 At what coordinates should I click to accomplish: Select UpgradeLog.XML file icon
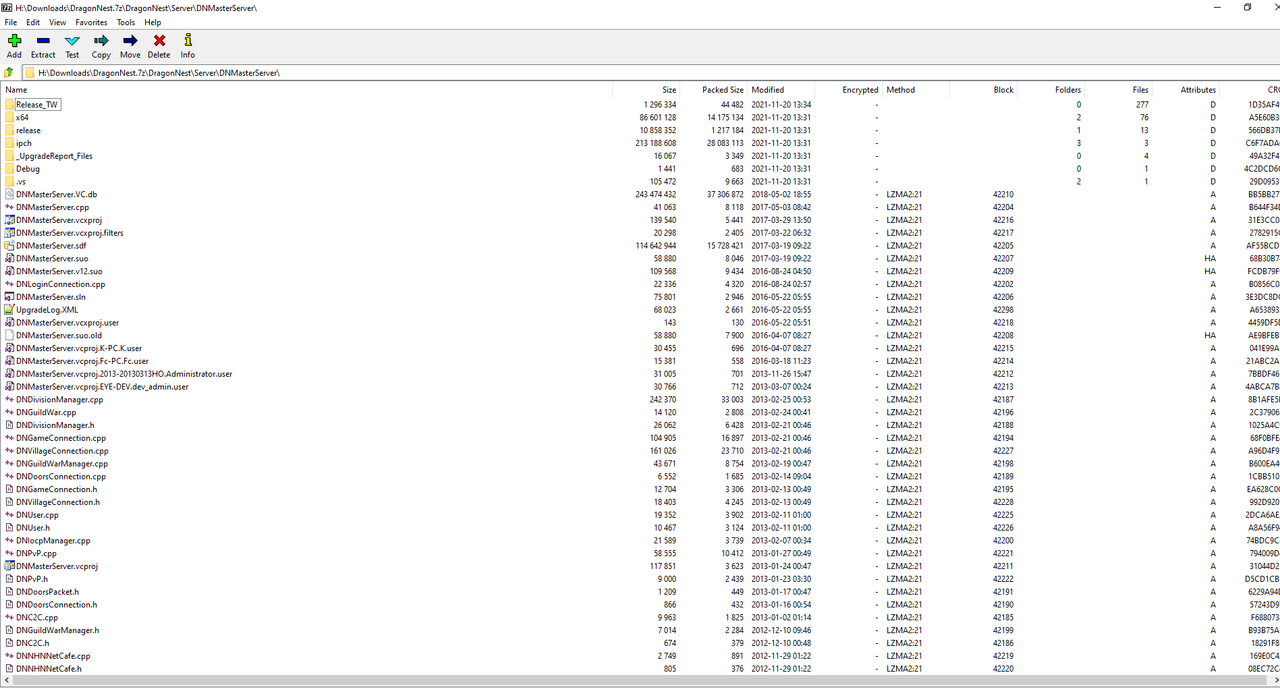coord(9,310)
